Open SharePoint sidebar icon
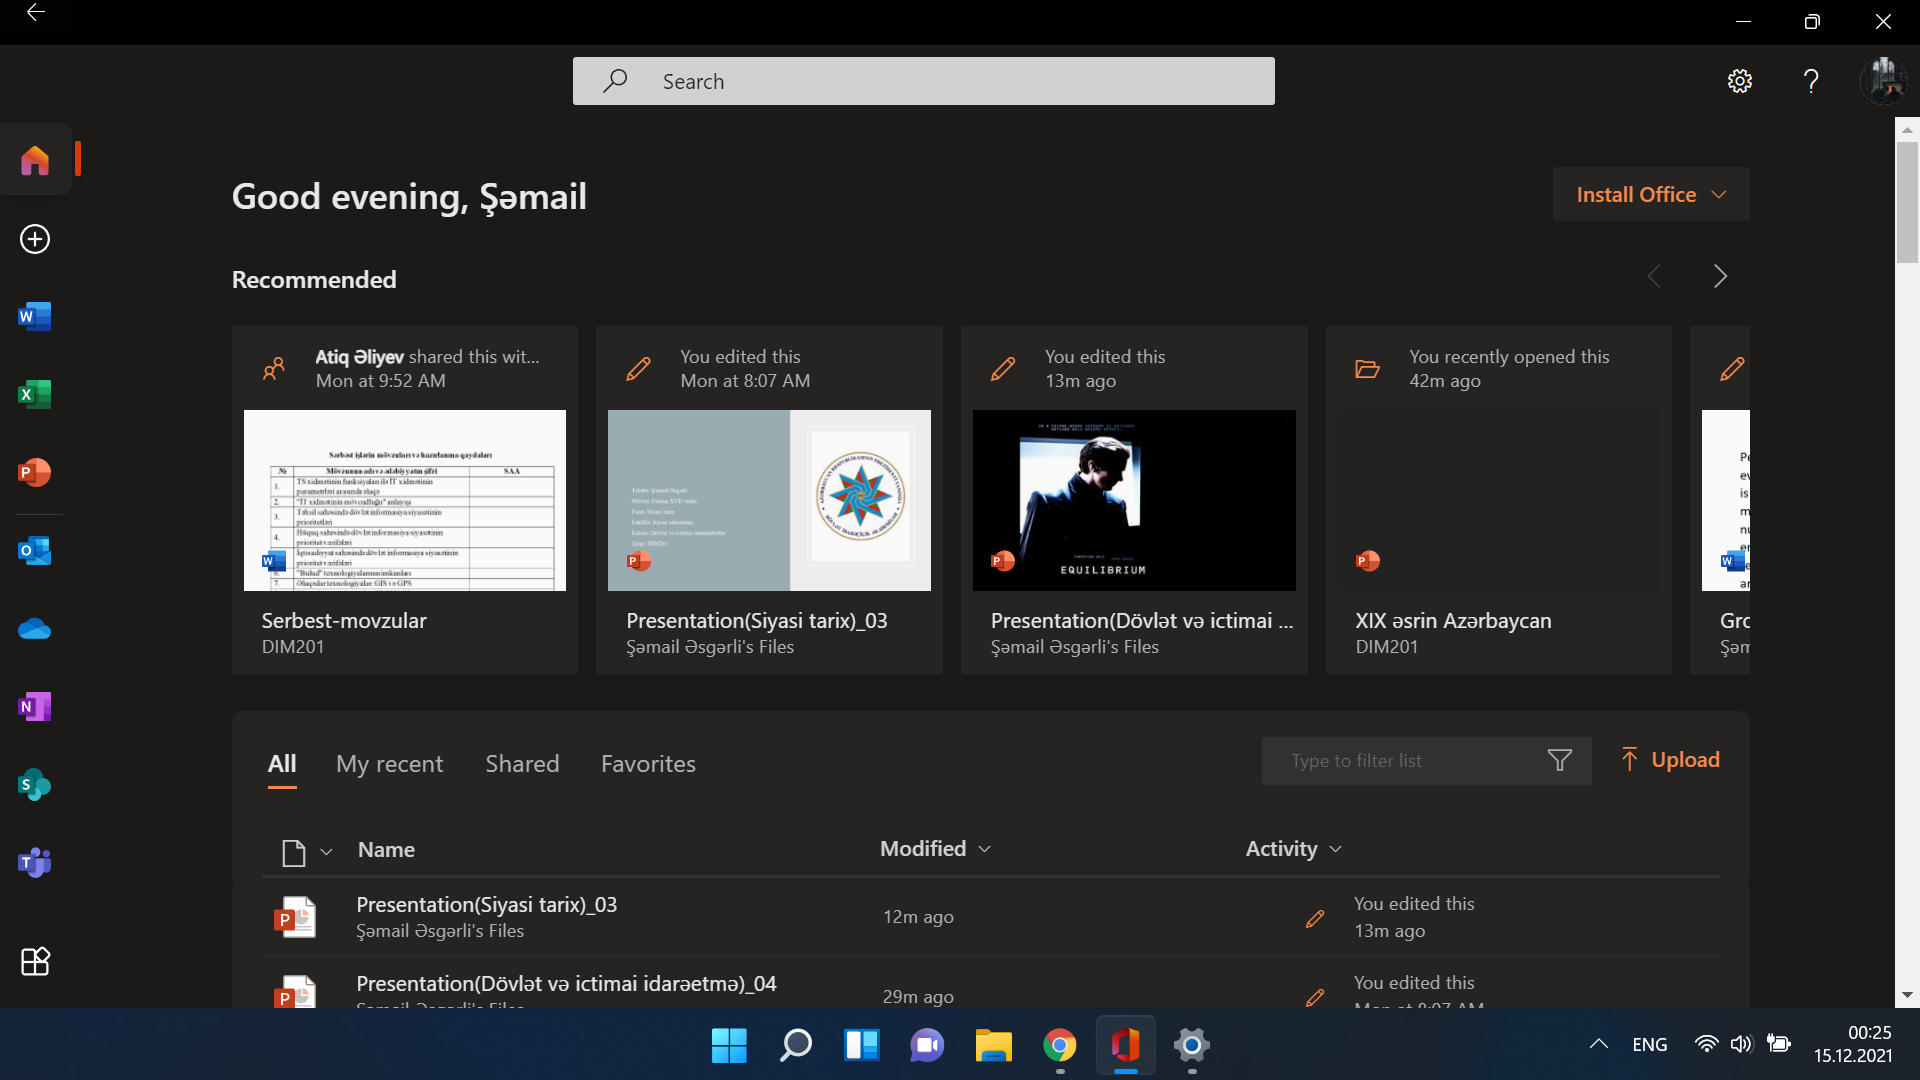Viewport: 1920px width, 1080px height. (35, 785)
